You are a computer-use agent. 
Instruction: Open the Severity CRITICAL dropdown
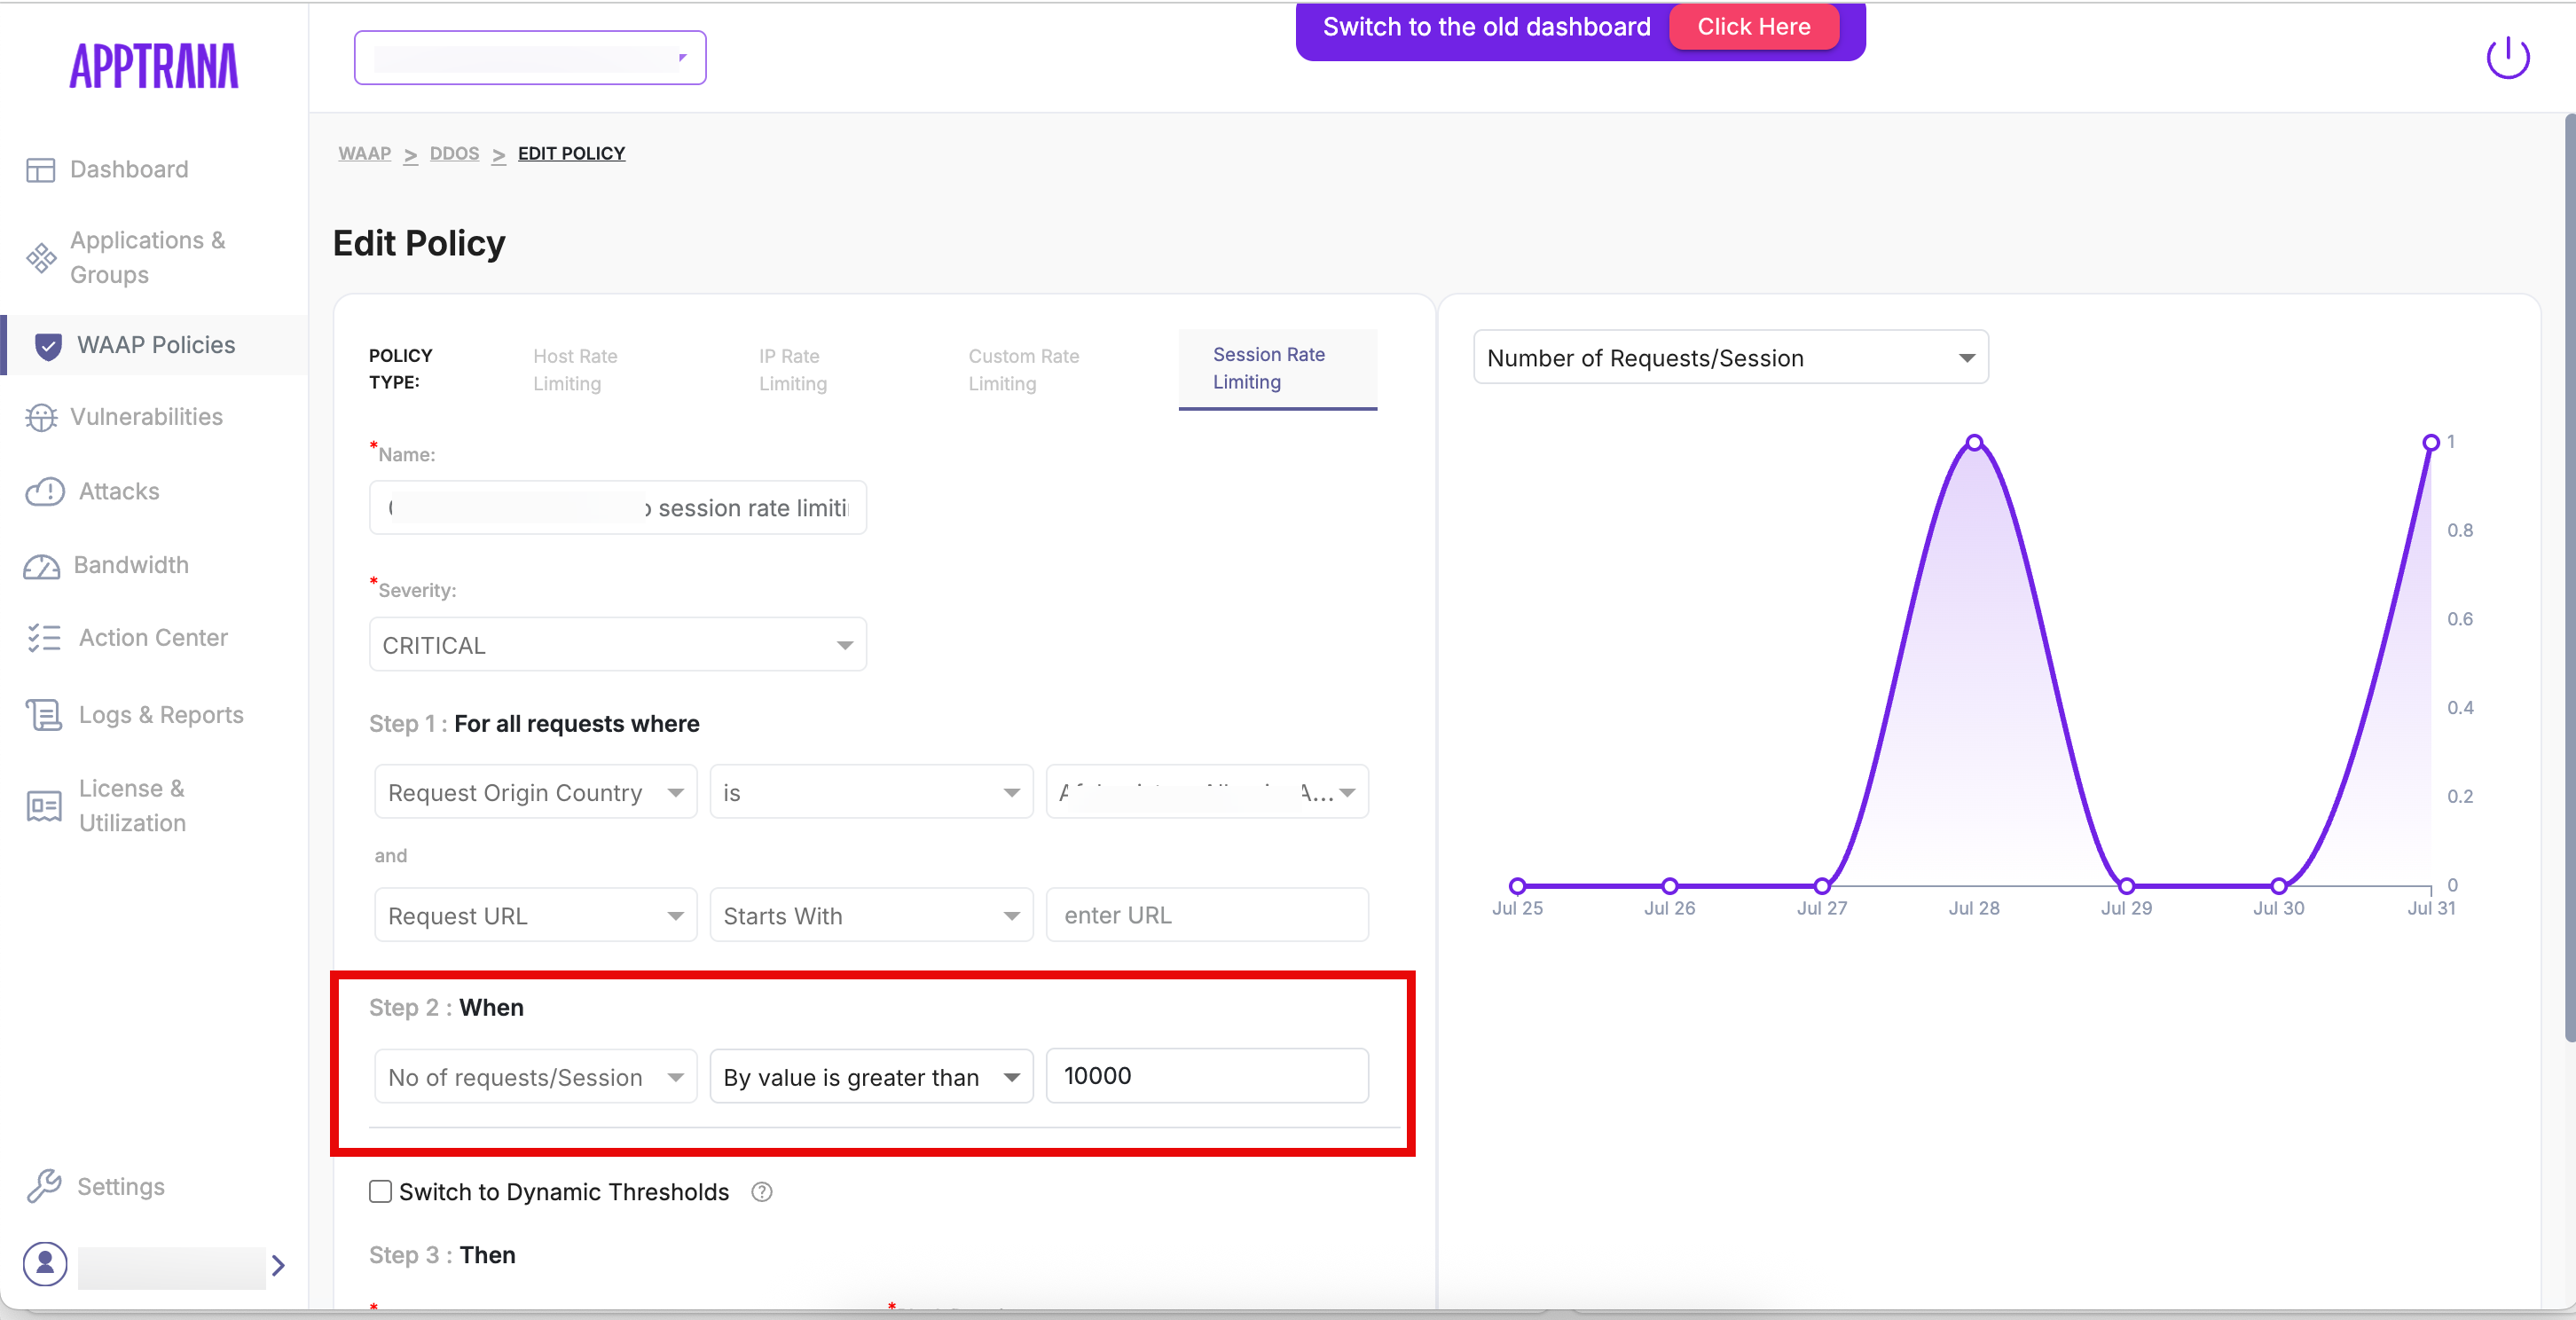click(x=618, y=645)
